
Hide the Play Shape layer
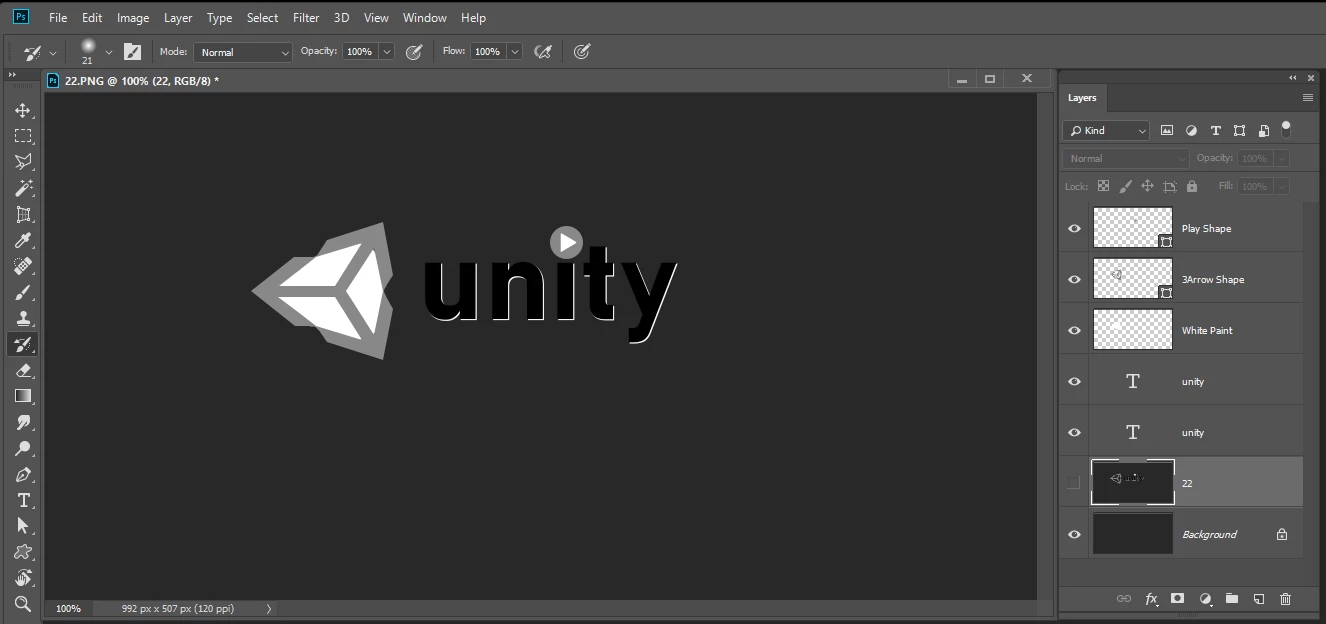[1074, 229]
